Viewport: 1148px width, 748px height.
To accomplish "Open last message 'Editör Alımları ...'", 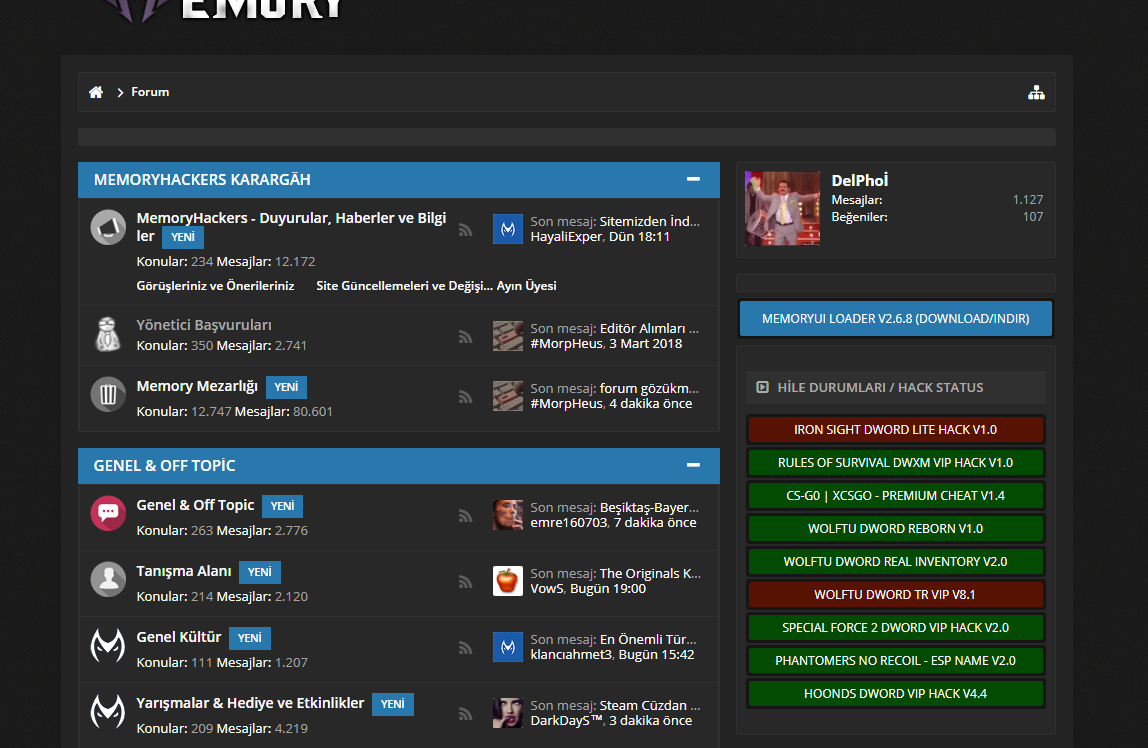I will 649,329.
